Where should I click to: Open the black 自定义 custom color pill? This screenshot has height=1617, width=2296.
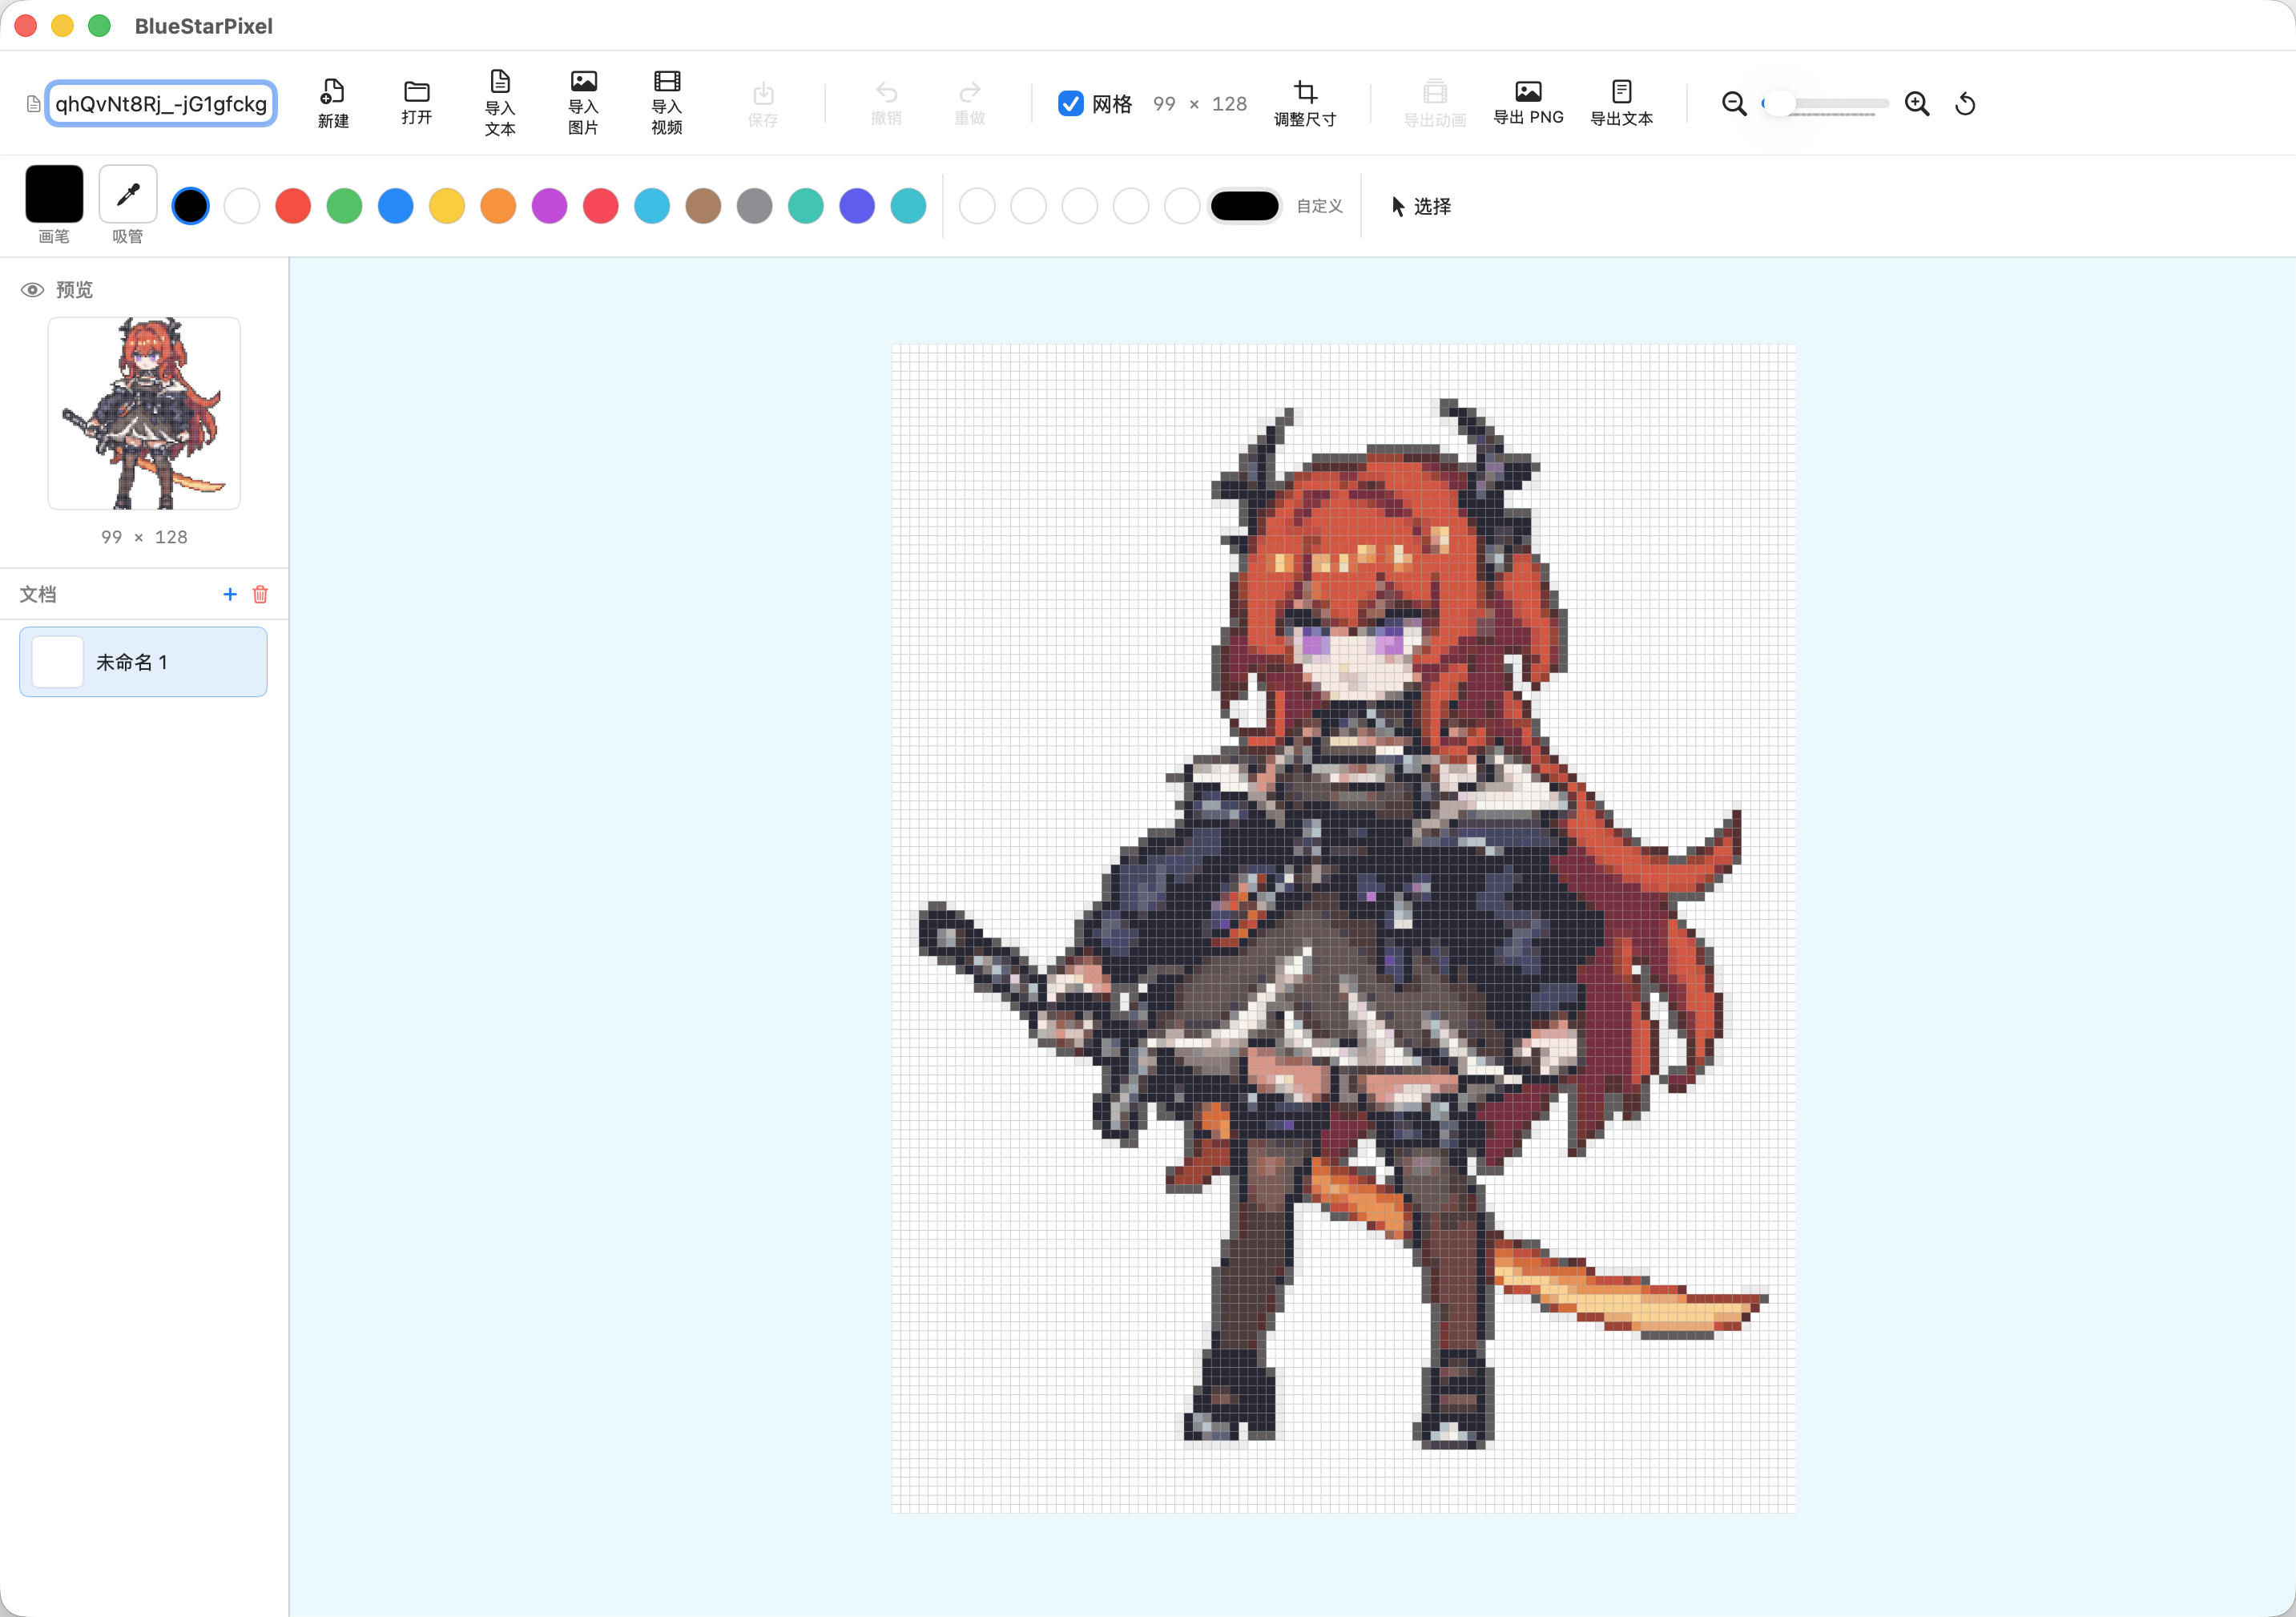pos(1244,206)
